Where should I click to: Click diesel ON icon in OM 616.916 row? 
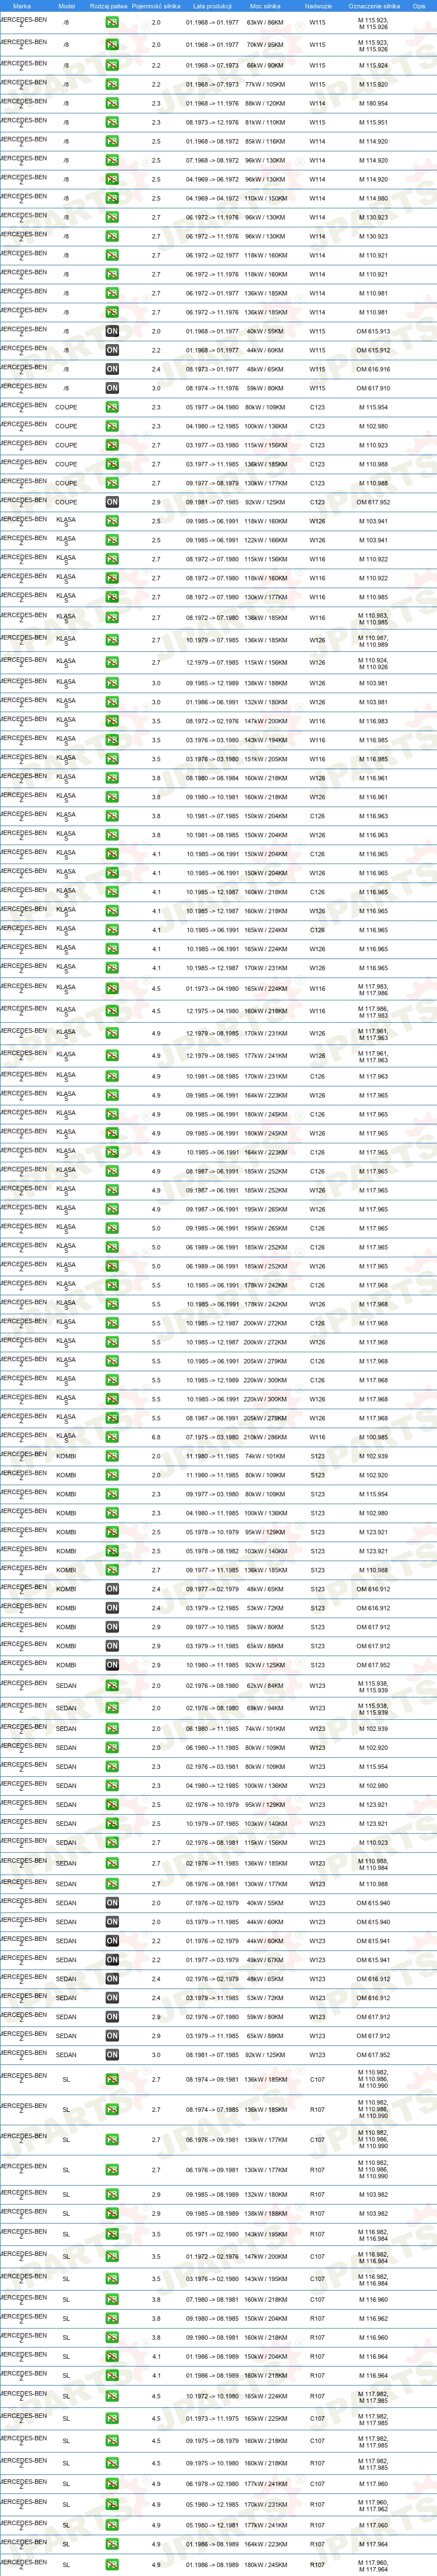coord(112,370)
